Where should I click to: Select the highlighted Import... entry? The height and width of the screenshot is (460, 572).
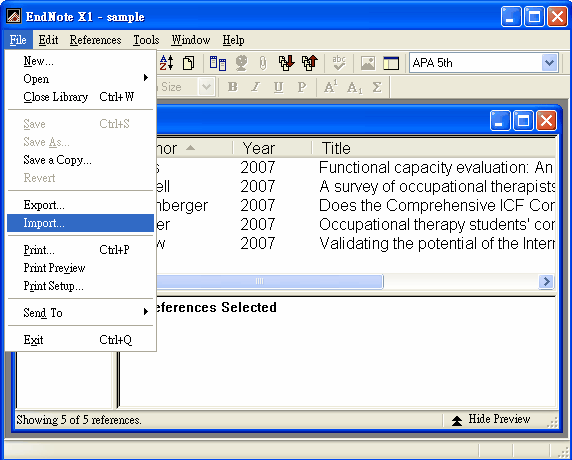[81, 223]
